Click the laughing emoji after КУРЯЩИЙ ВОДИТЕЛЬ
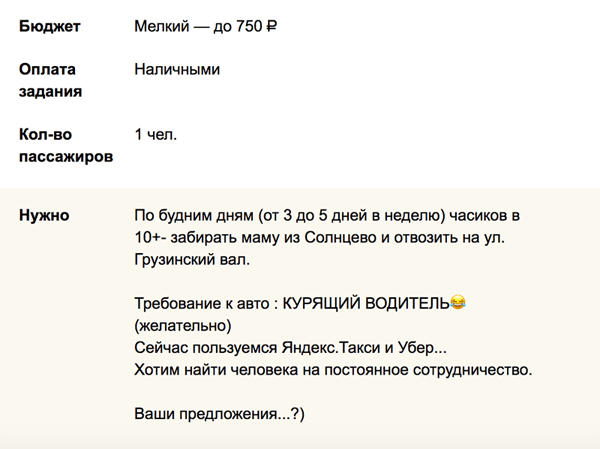Image resolution: width=600 pixels, height=449 pixels. tap(458, 302)
